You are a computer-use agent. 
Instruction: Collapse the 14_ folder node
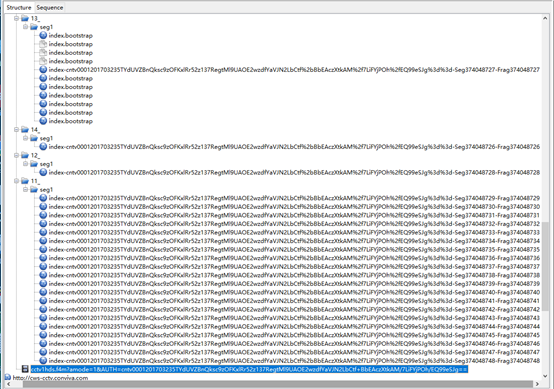point(16,130)
